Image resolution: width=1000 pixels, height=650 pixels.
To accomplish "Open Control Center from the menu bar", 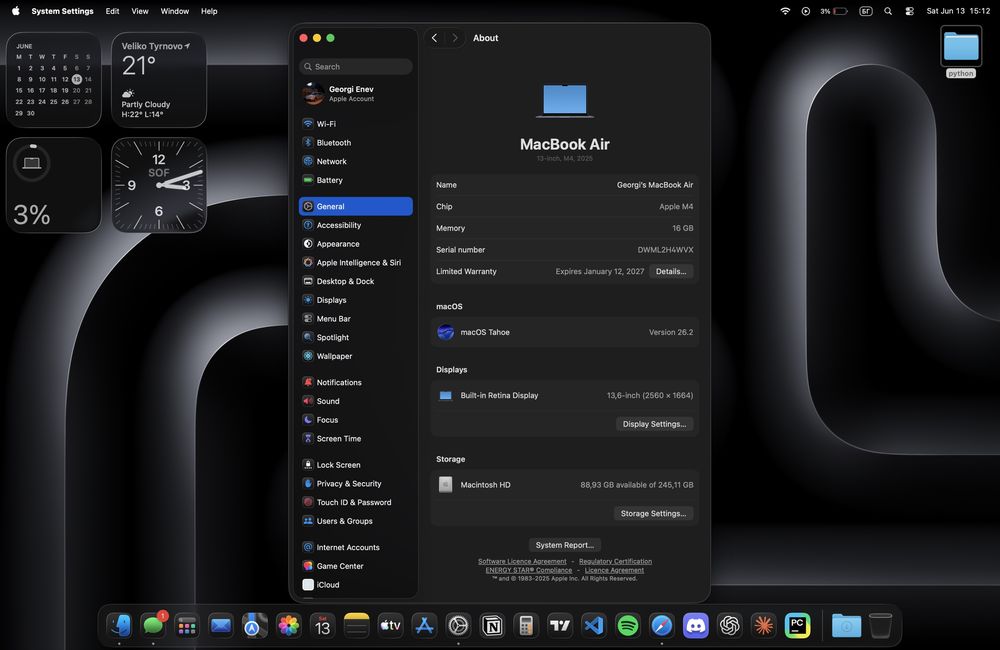I will (909, 11).
